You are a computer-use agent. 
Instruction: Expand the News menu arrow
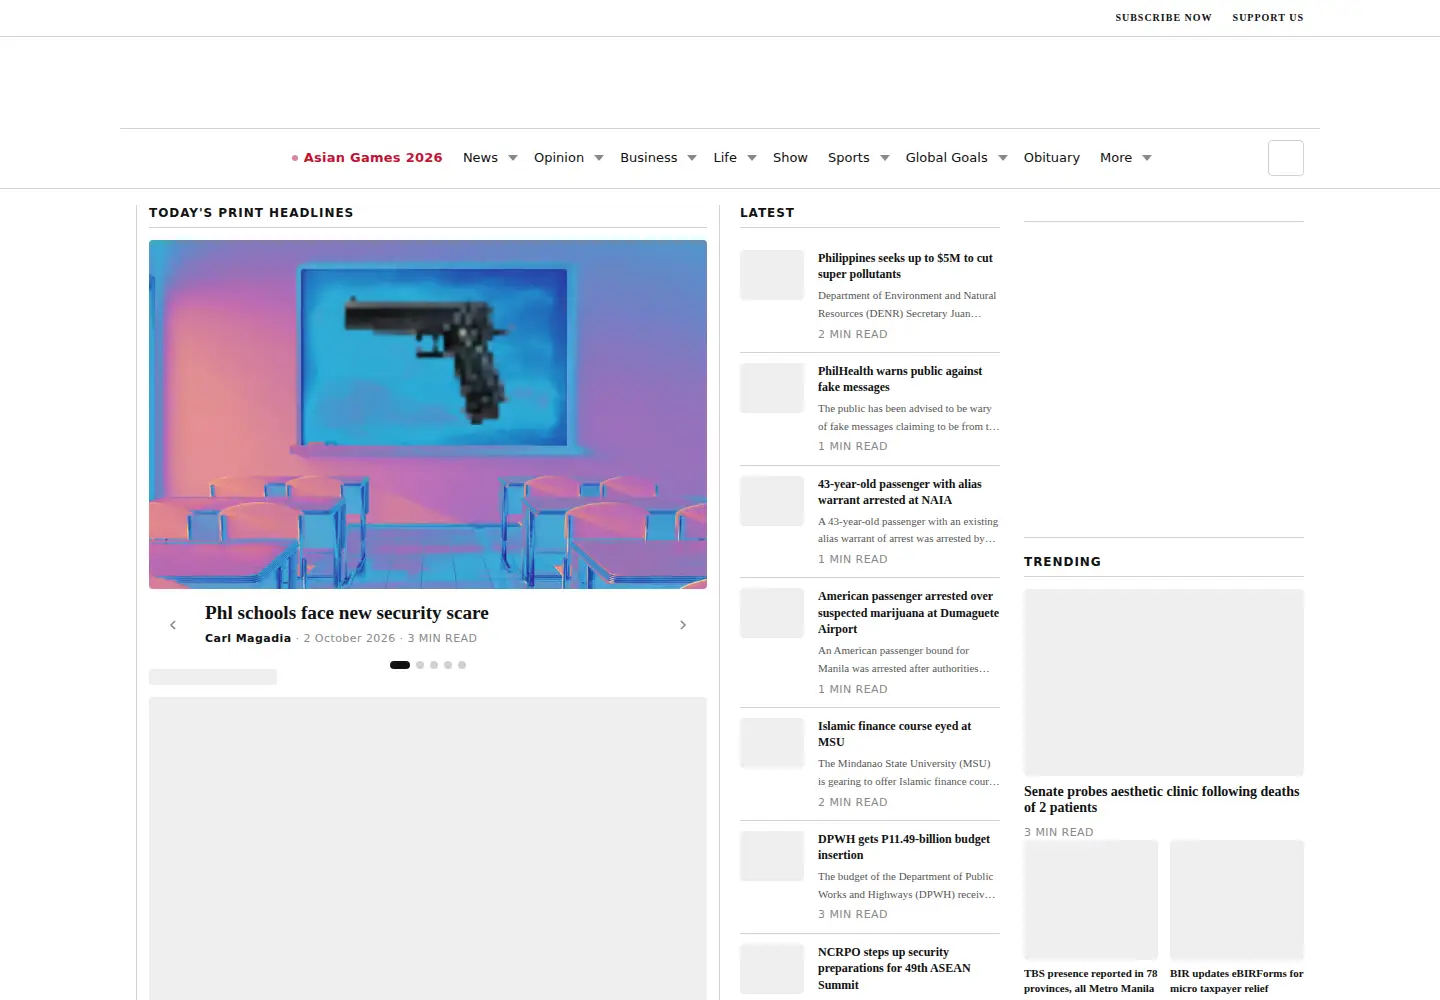(513, 158)
